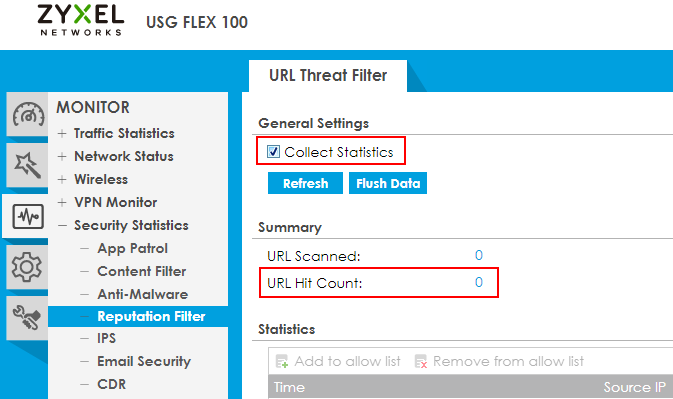Screen dimensions: 673x399
Task: Click the Add to allow list icon
Action: [282, 362]
